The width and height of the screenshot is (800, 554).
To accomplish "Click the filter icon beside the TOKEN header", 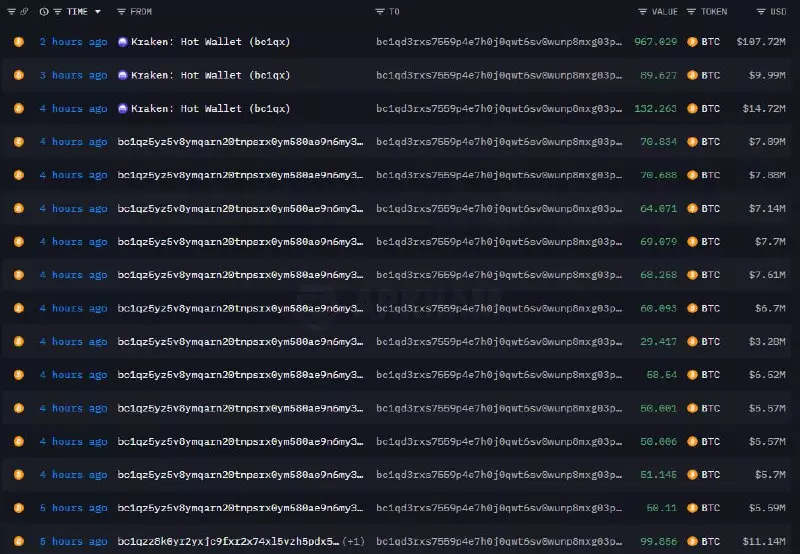I will click(692, 12).
